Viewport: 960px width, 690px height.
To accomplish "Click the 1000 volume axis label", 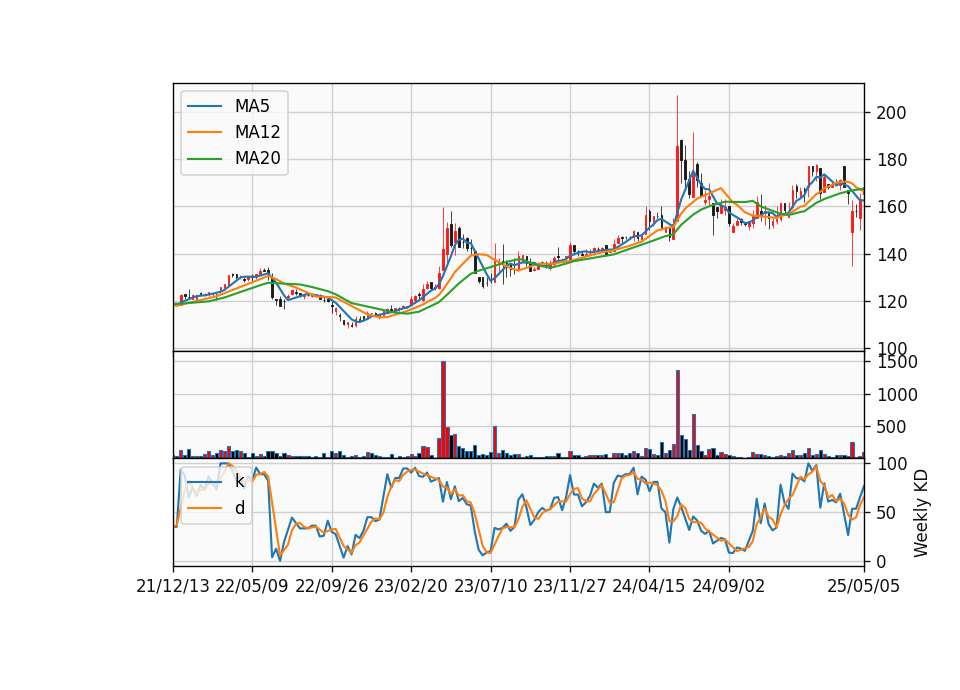I will pyautogui.click(x=897, y=395).
